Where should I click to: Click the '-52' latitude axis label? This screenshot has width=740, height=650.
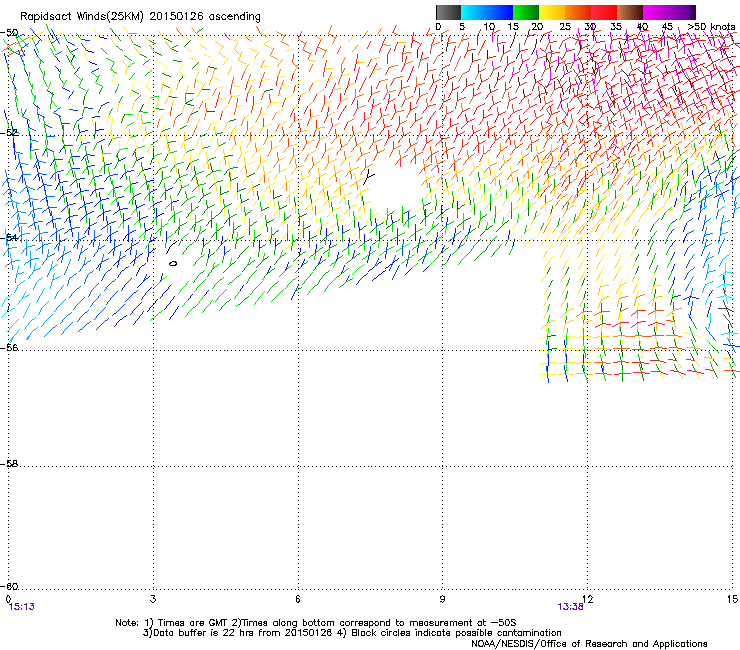click(9, 133)
